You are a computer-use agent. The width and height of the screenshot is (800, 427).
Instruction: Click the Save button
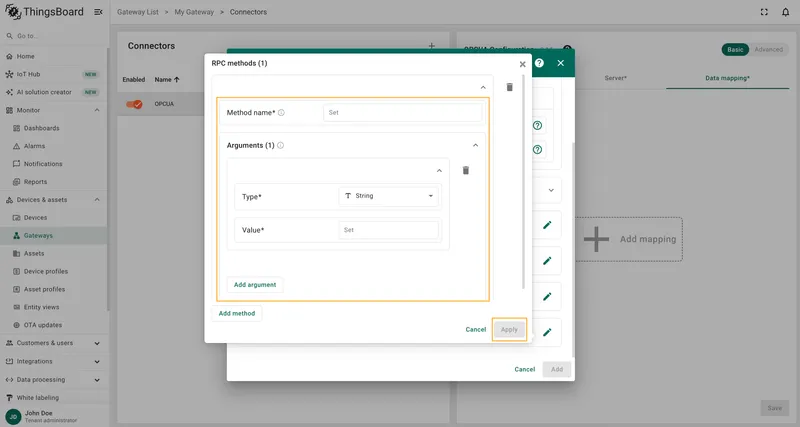[774, 408]
